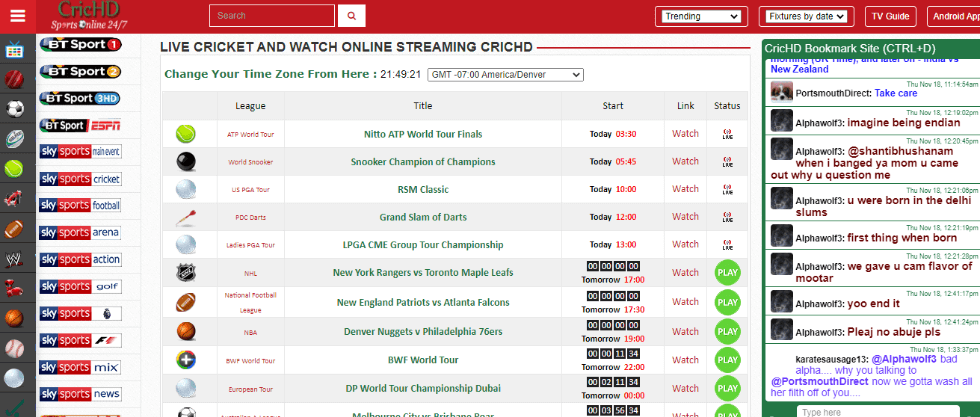This screenshot has width=980, height=417.
Task: Click the World Snooker league label
Action: (250, 162)
